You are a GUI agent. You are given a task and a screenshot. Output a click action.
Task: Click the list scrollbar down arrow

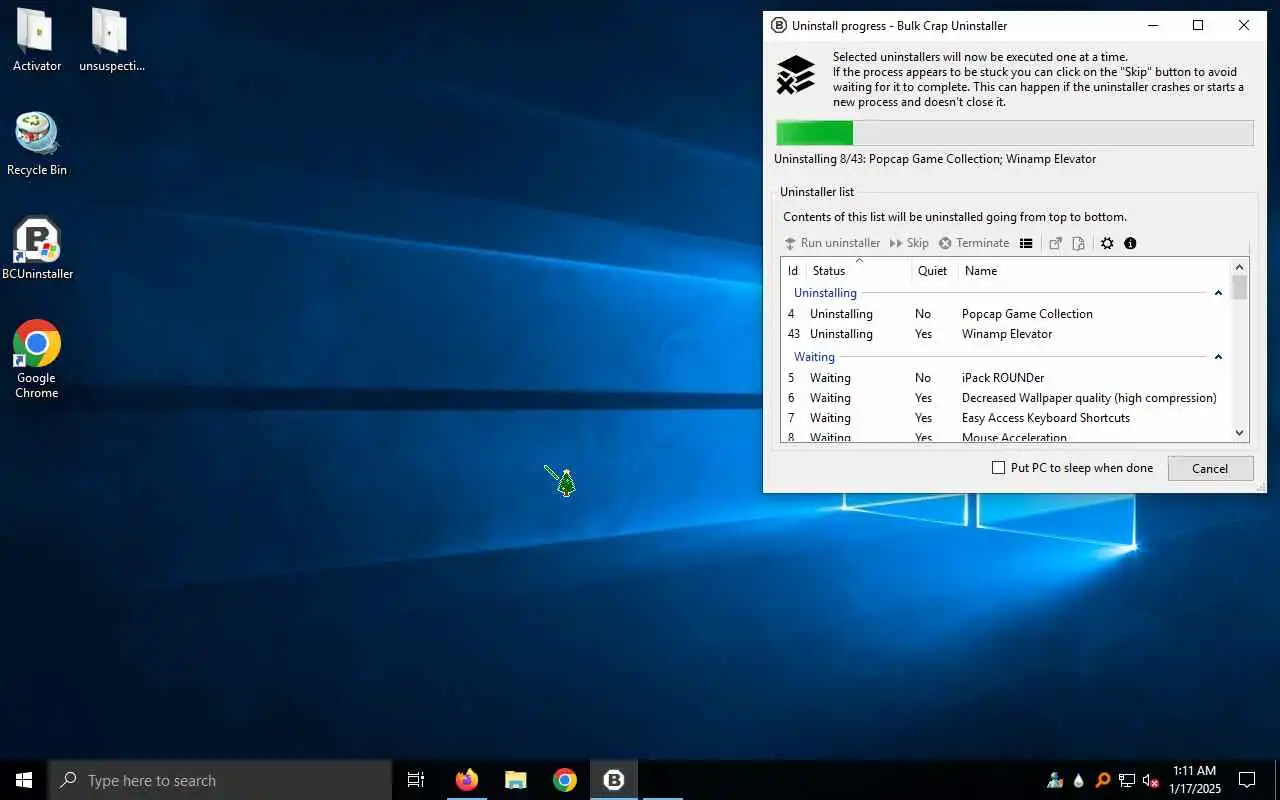1240,433
